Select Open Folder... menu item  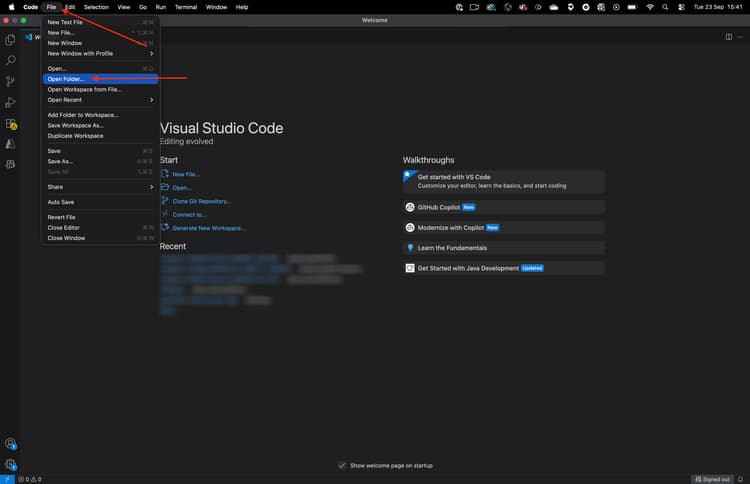pos(100,79)
